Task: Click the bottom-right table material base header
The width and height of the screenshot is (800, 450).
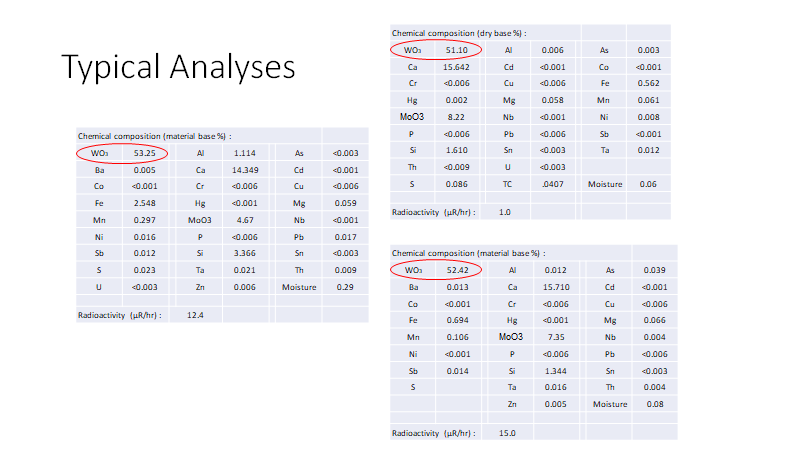Action: 465,253
